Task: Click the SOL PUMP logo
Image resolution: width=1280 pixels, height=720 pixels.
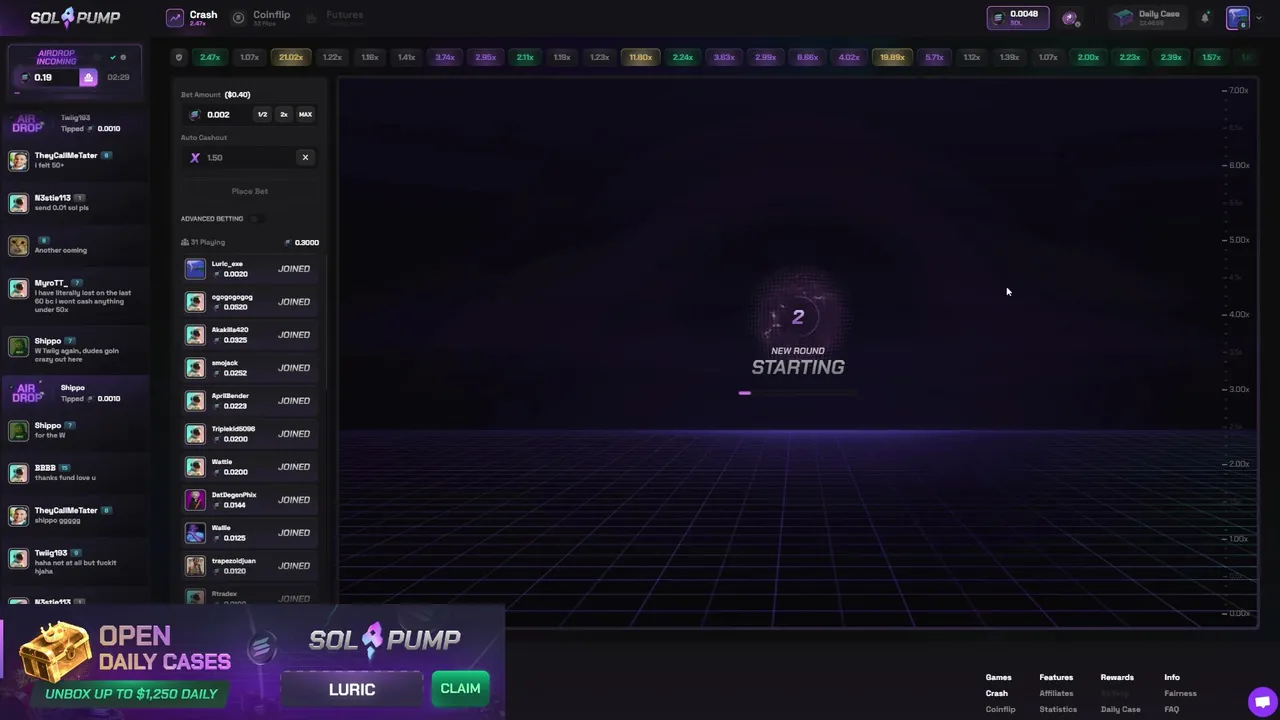Action: 75,17
